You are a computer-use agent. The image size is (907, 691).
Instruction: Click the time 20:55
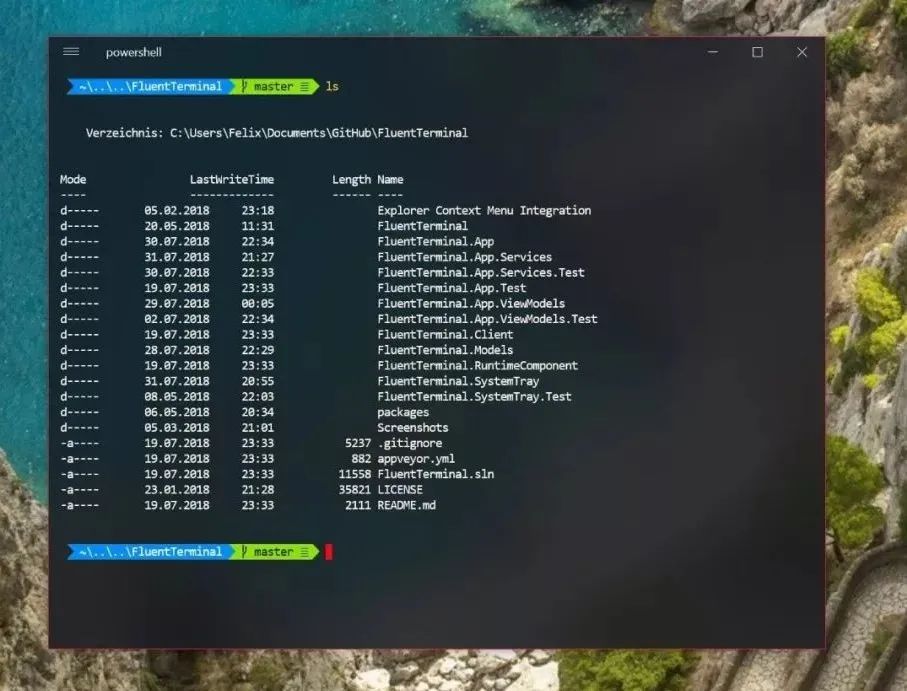pyautogui.click(x=258, y=381)
